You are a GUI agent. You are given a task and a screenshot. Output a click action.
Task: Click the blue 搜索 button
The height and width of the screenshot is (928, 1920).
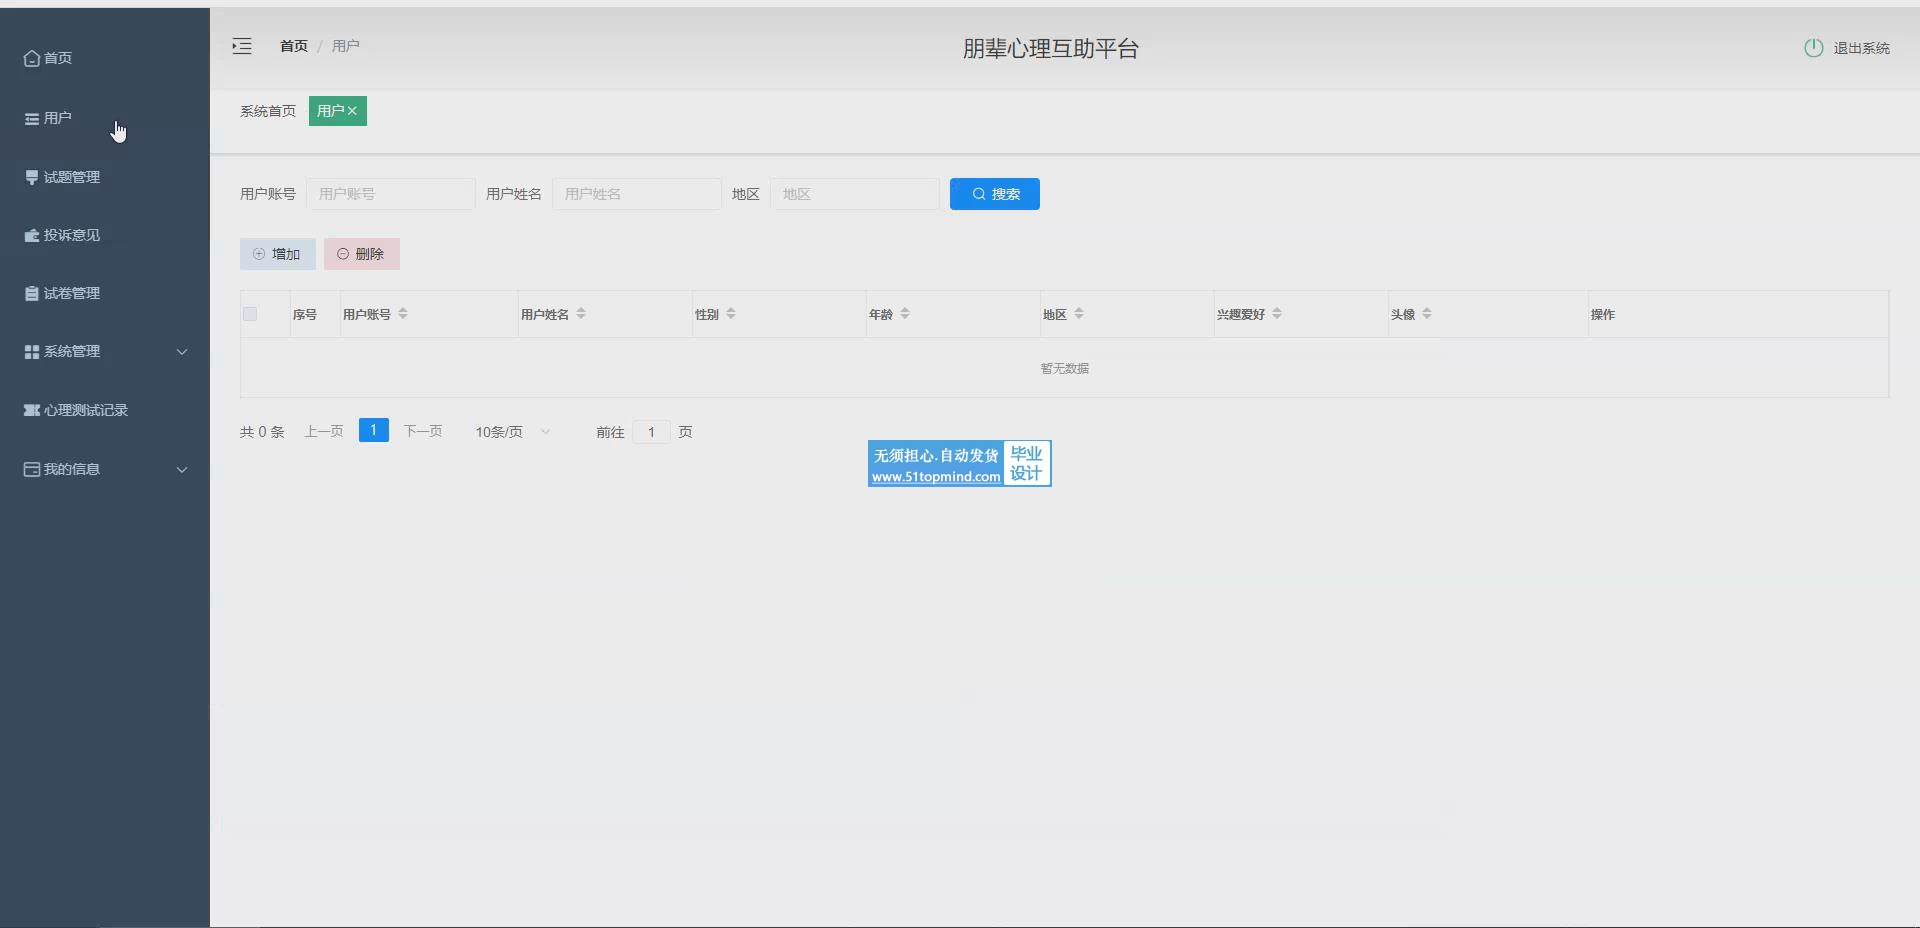click(995, 194)
